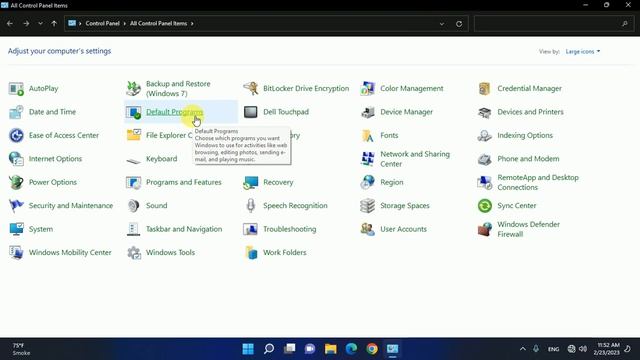This screenshot has height=360, width=640.
Task: Open the Sync Center icon
Action: click(484, 206)
